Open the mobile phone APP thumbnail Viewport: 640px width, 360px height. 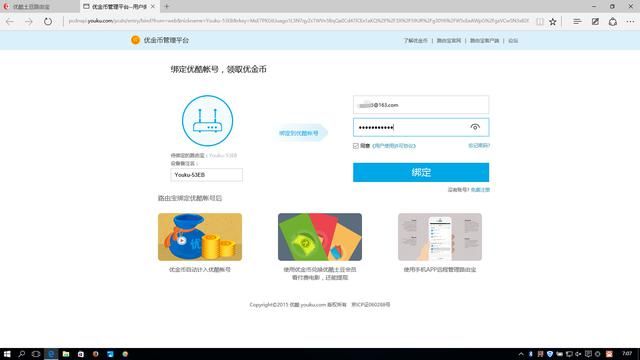[x=440, y=237]
